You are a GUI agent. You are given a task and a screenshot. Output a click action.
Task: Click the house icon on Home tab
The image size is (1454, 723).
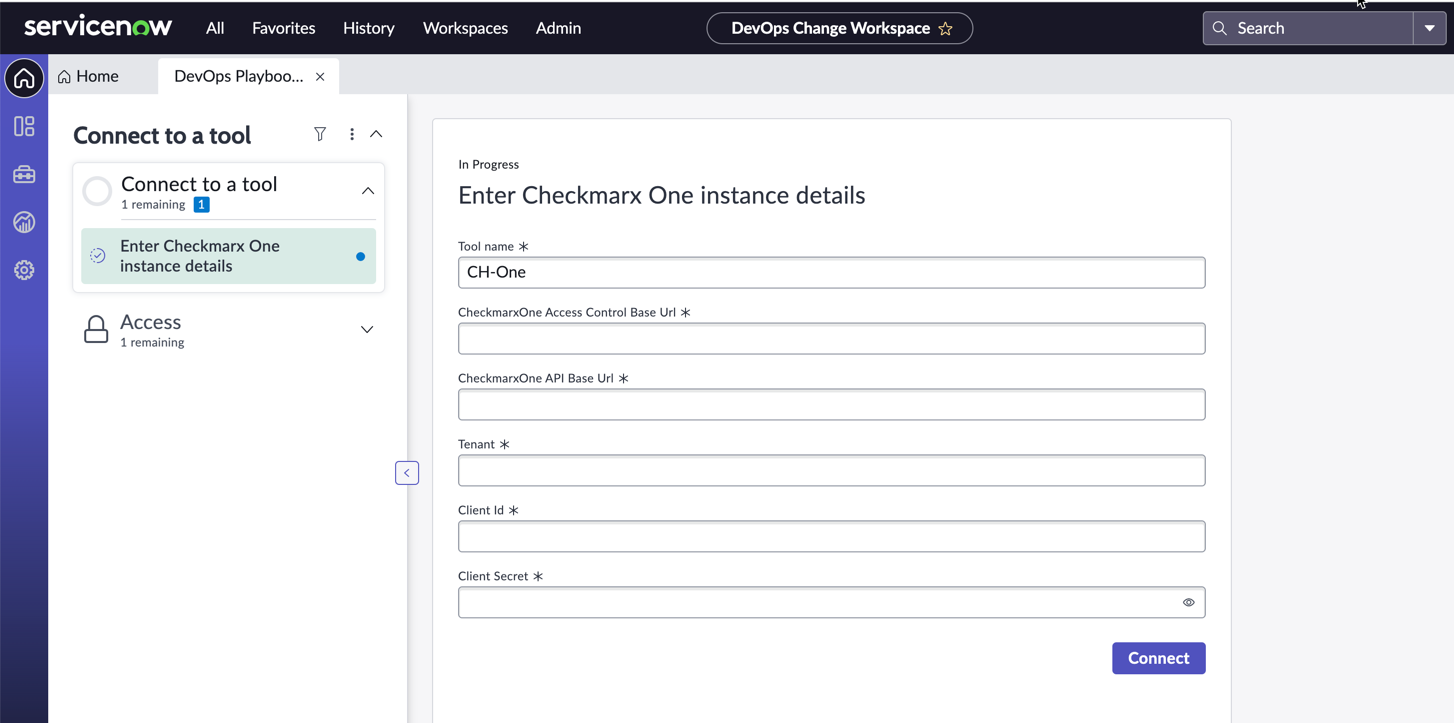pos(64,77)
